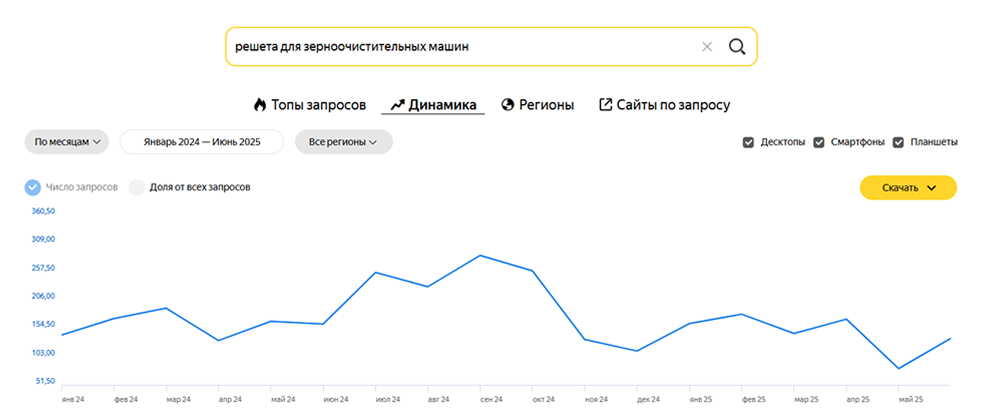Toggle the Смартфоны checkbox
The height and width of the screenshot is (415, 981).
pyautogui.click(x=819, y=142)
